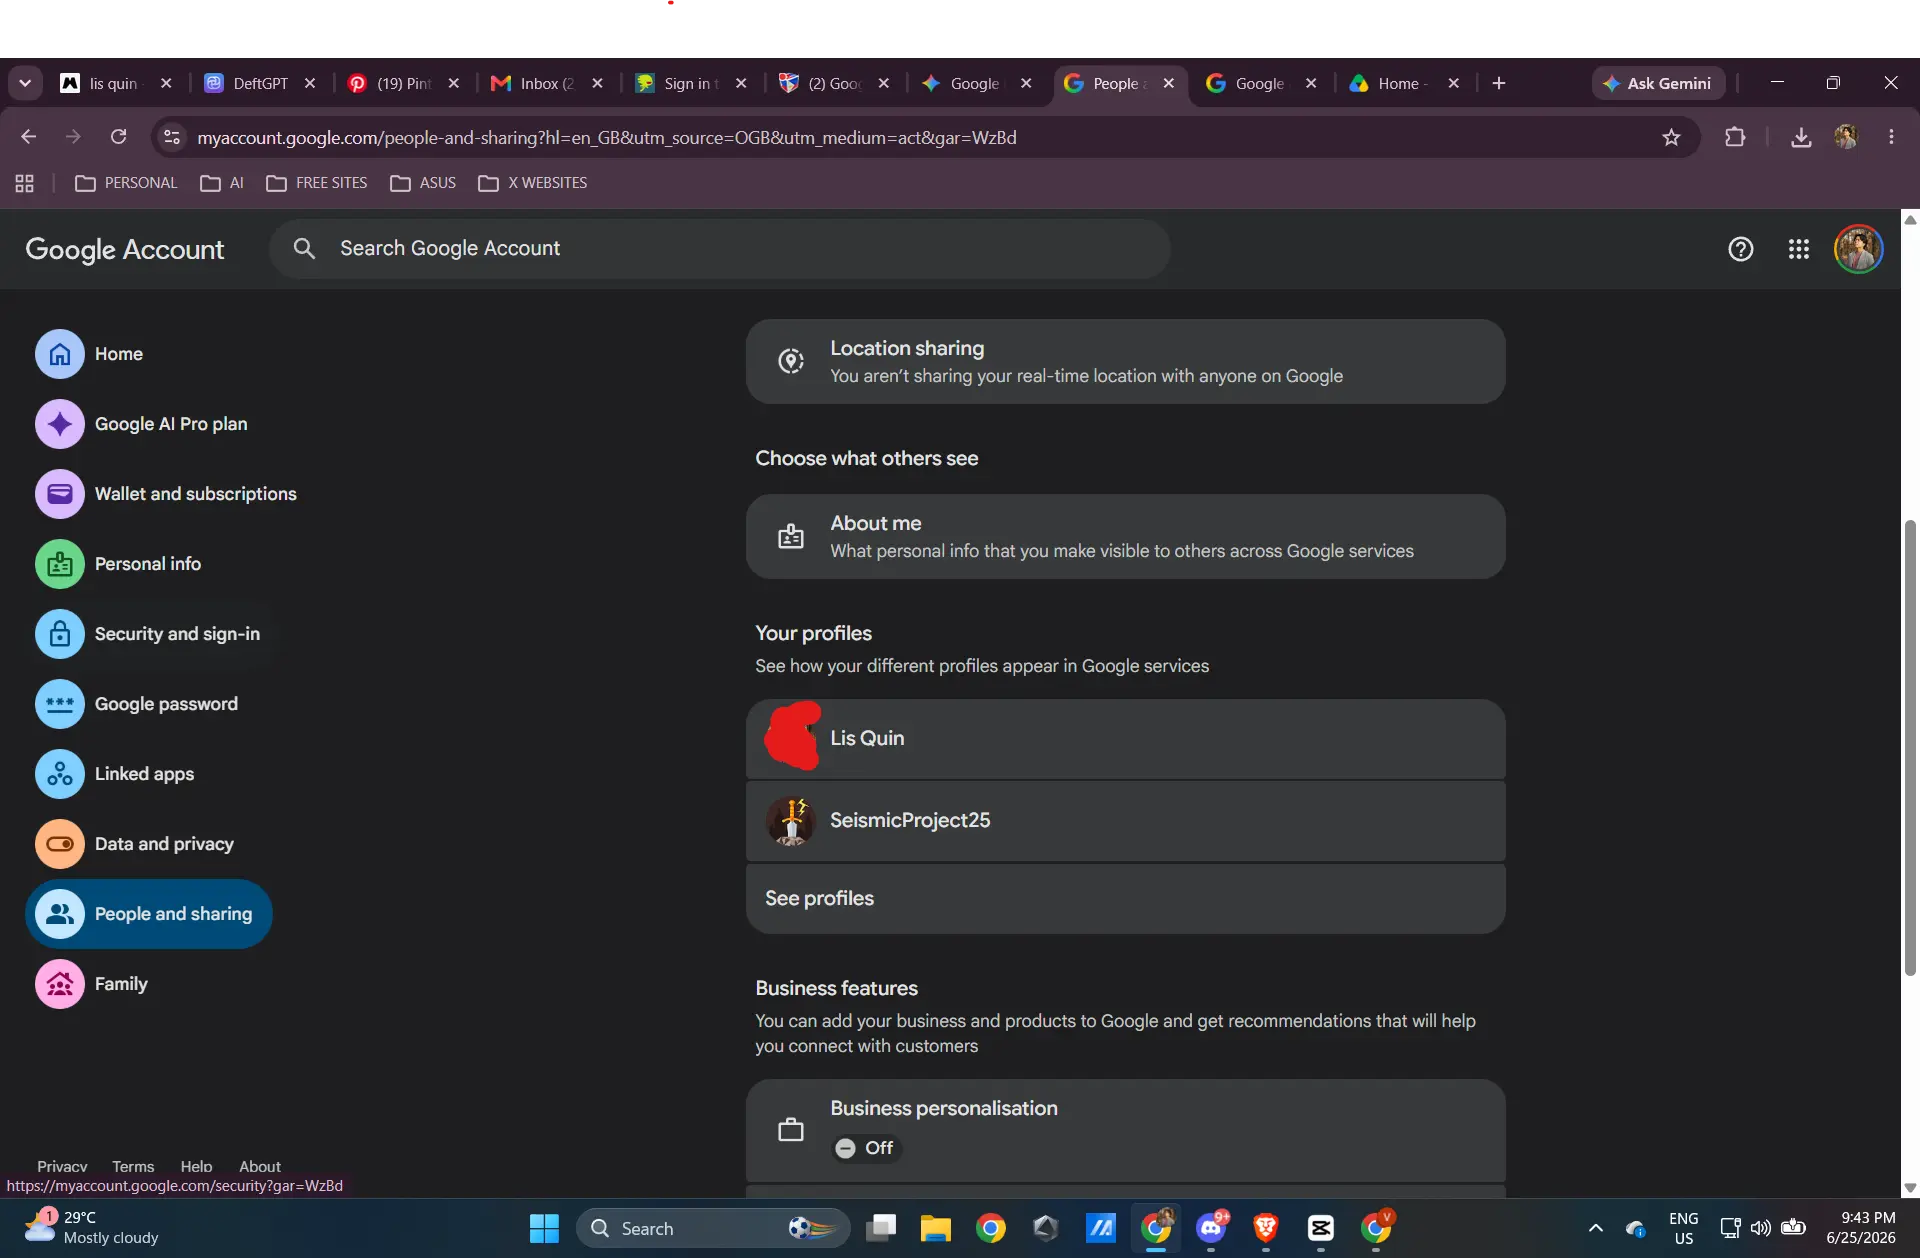Click the Google Account logo
Image resolution: width=1920 pixels, height=1258 pixels.
[x=125, y=250]
